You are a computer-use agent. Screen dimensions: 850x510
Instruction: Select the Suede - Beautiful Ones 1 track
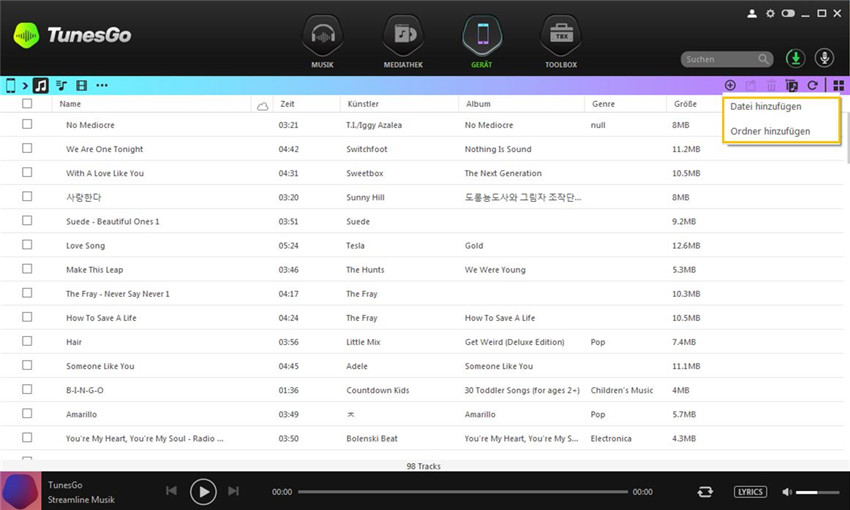pyautogui.click(x=113, y=222)
